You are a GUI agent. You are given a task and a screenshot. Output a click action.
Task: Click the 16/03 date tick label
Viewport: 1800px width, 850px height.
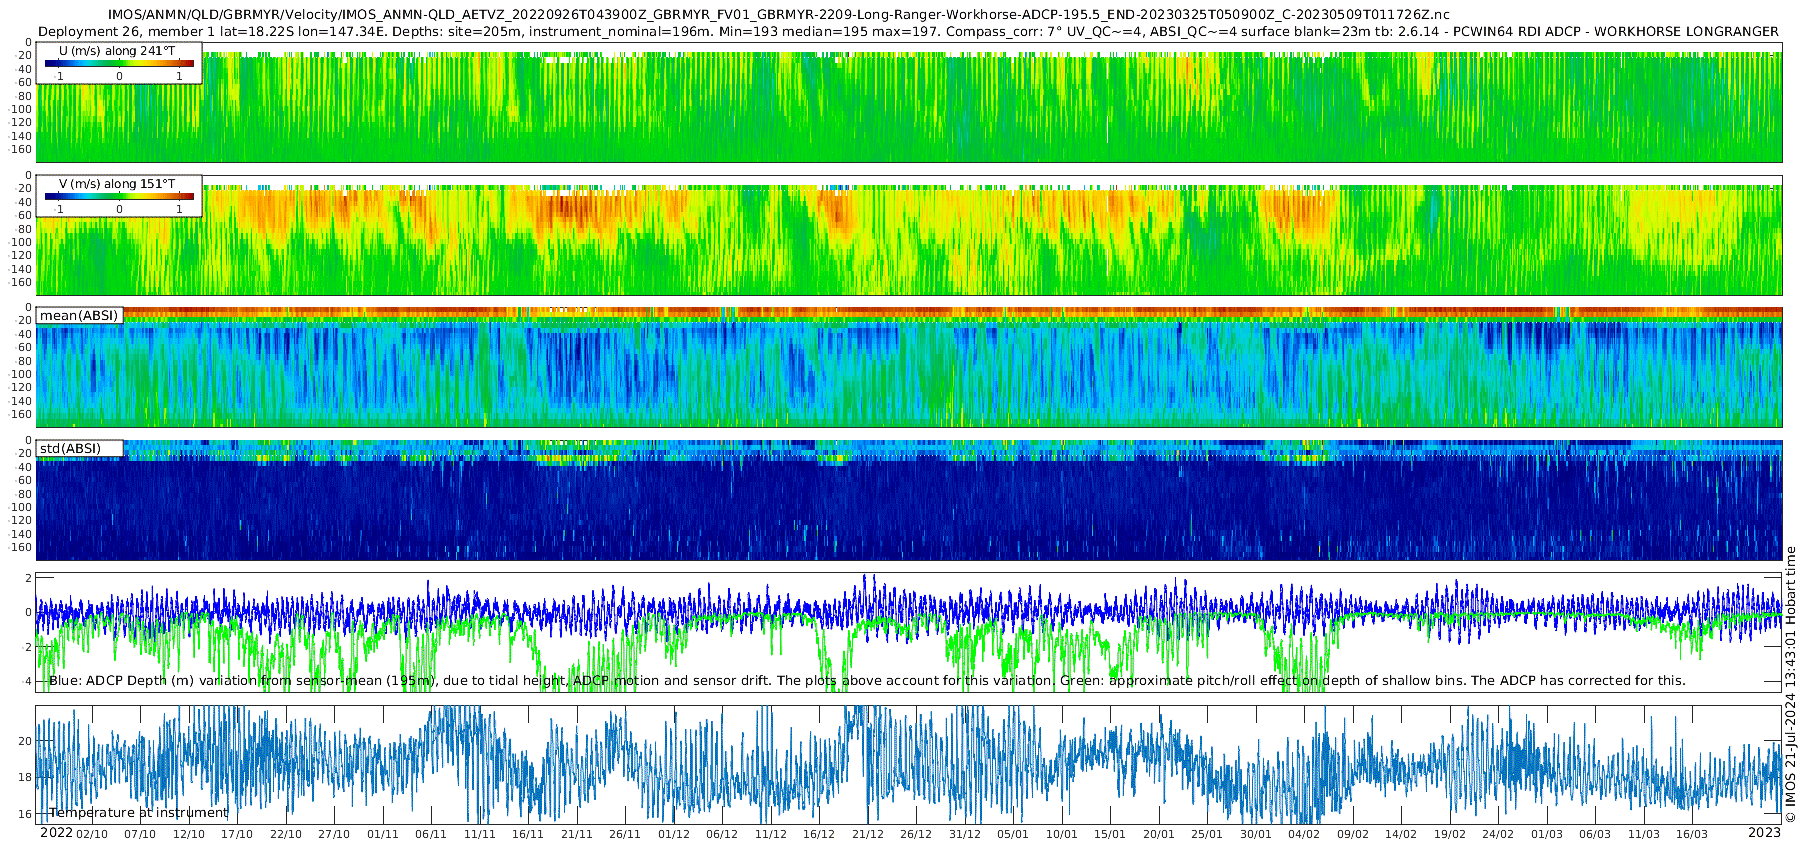tap(1692, 834)
